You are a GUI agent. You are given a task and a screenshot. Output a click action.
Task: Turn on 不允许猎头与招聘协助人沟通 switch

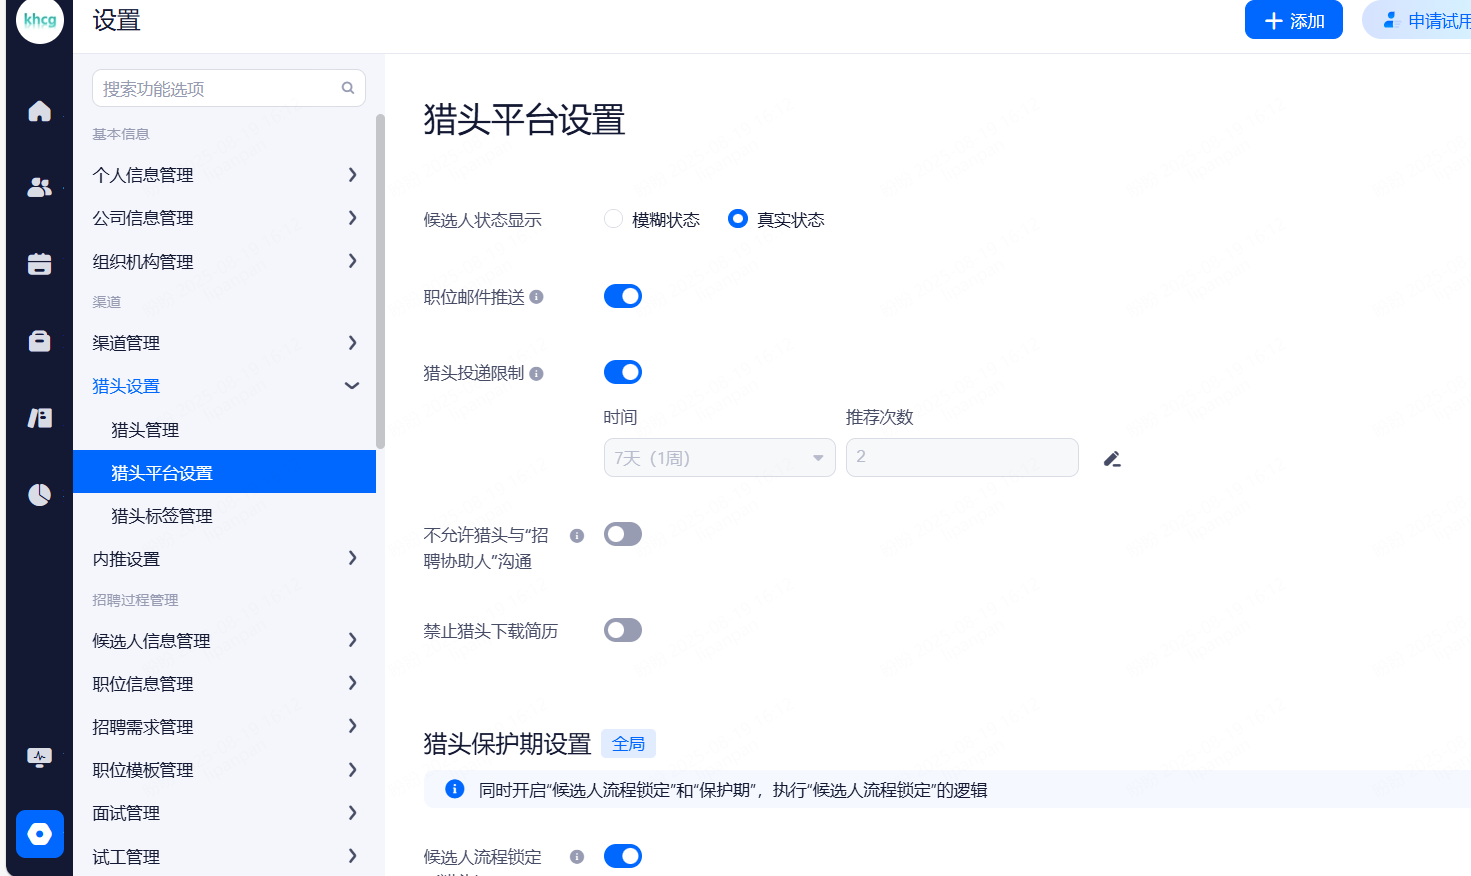[622, 534]
